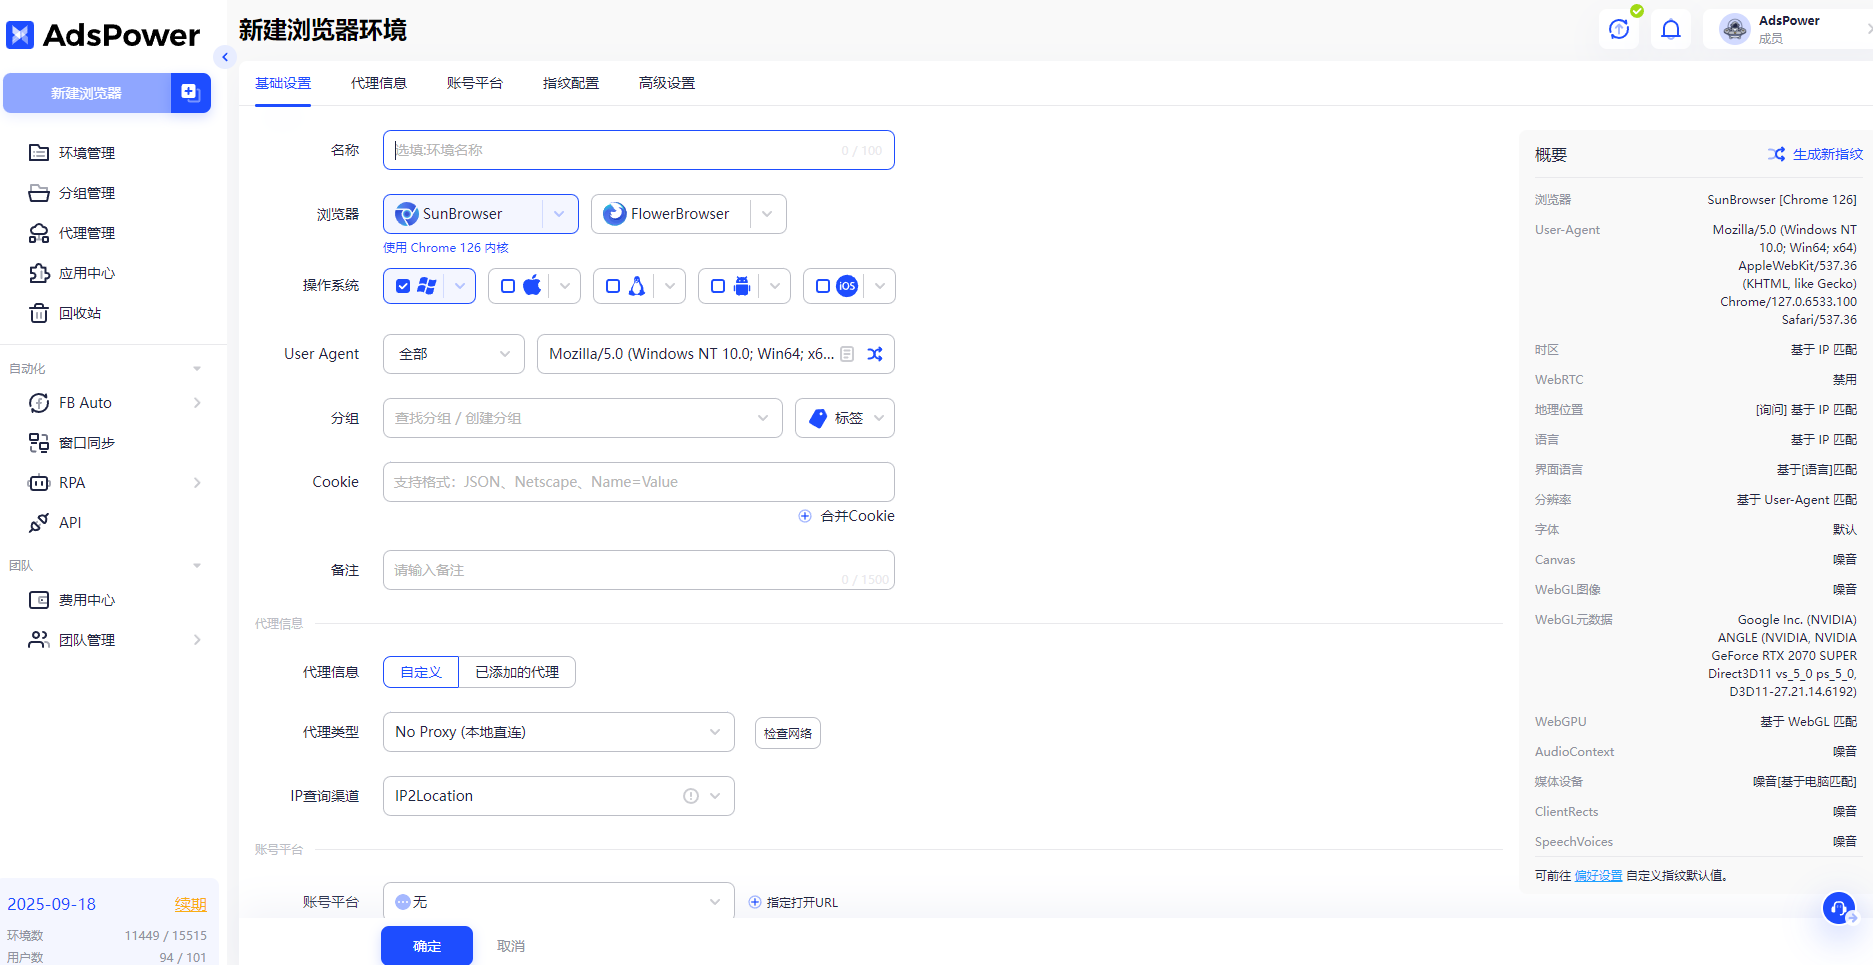Open User Agent 全部 dropdown
This screenshot has height=965, width=1873.
click(454, 354)
